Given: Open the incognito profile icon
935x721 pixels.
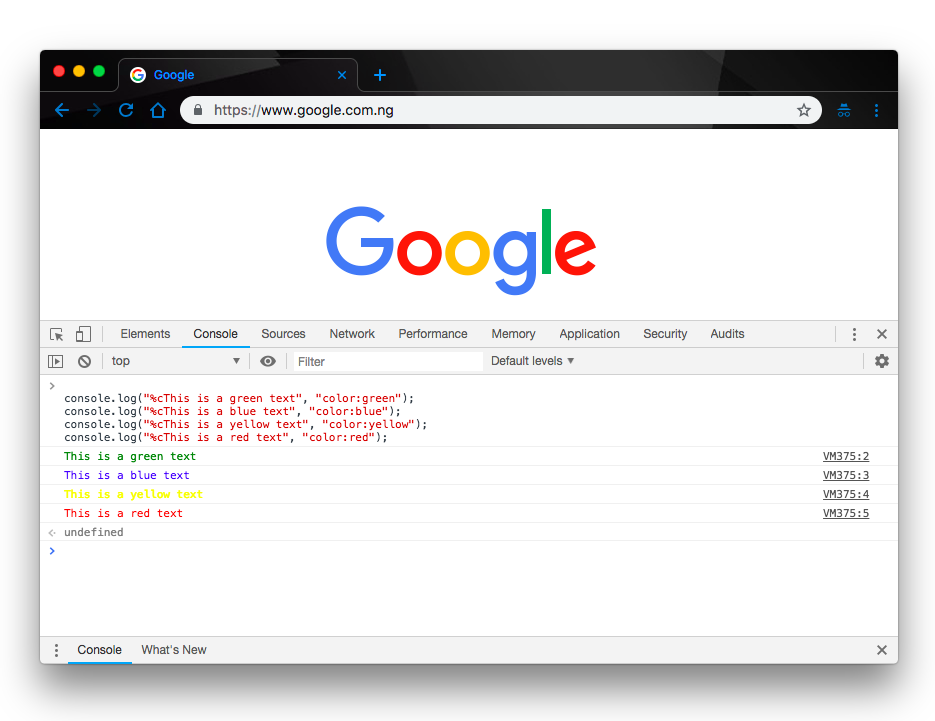Looking at the screenshot, I should tap(844, 110).
